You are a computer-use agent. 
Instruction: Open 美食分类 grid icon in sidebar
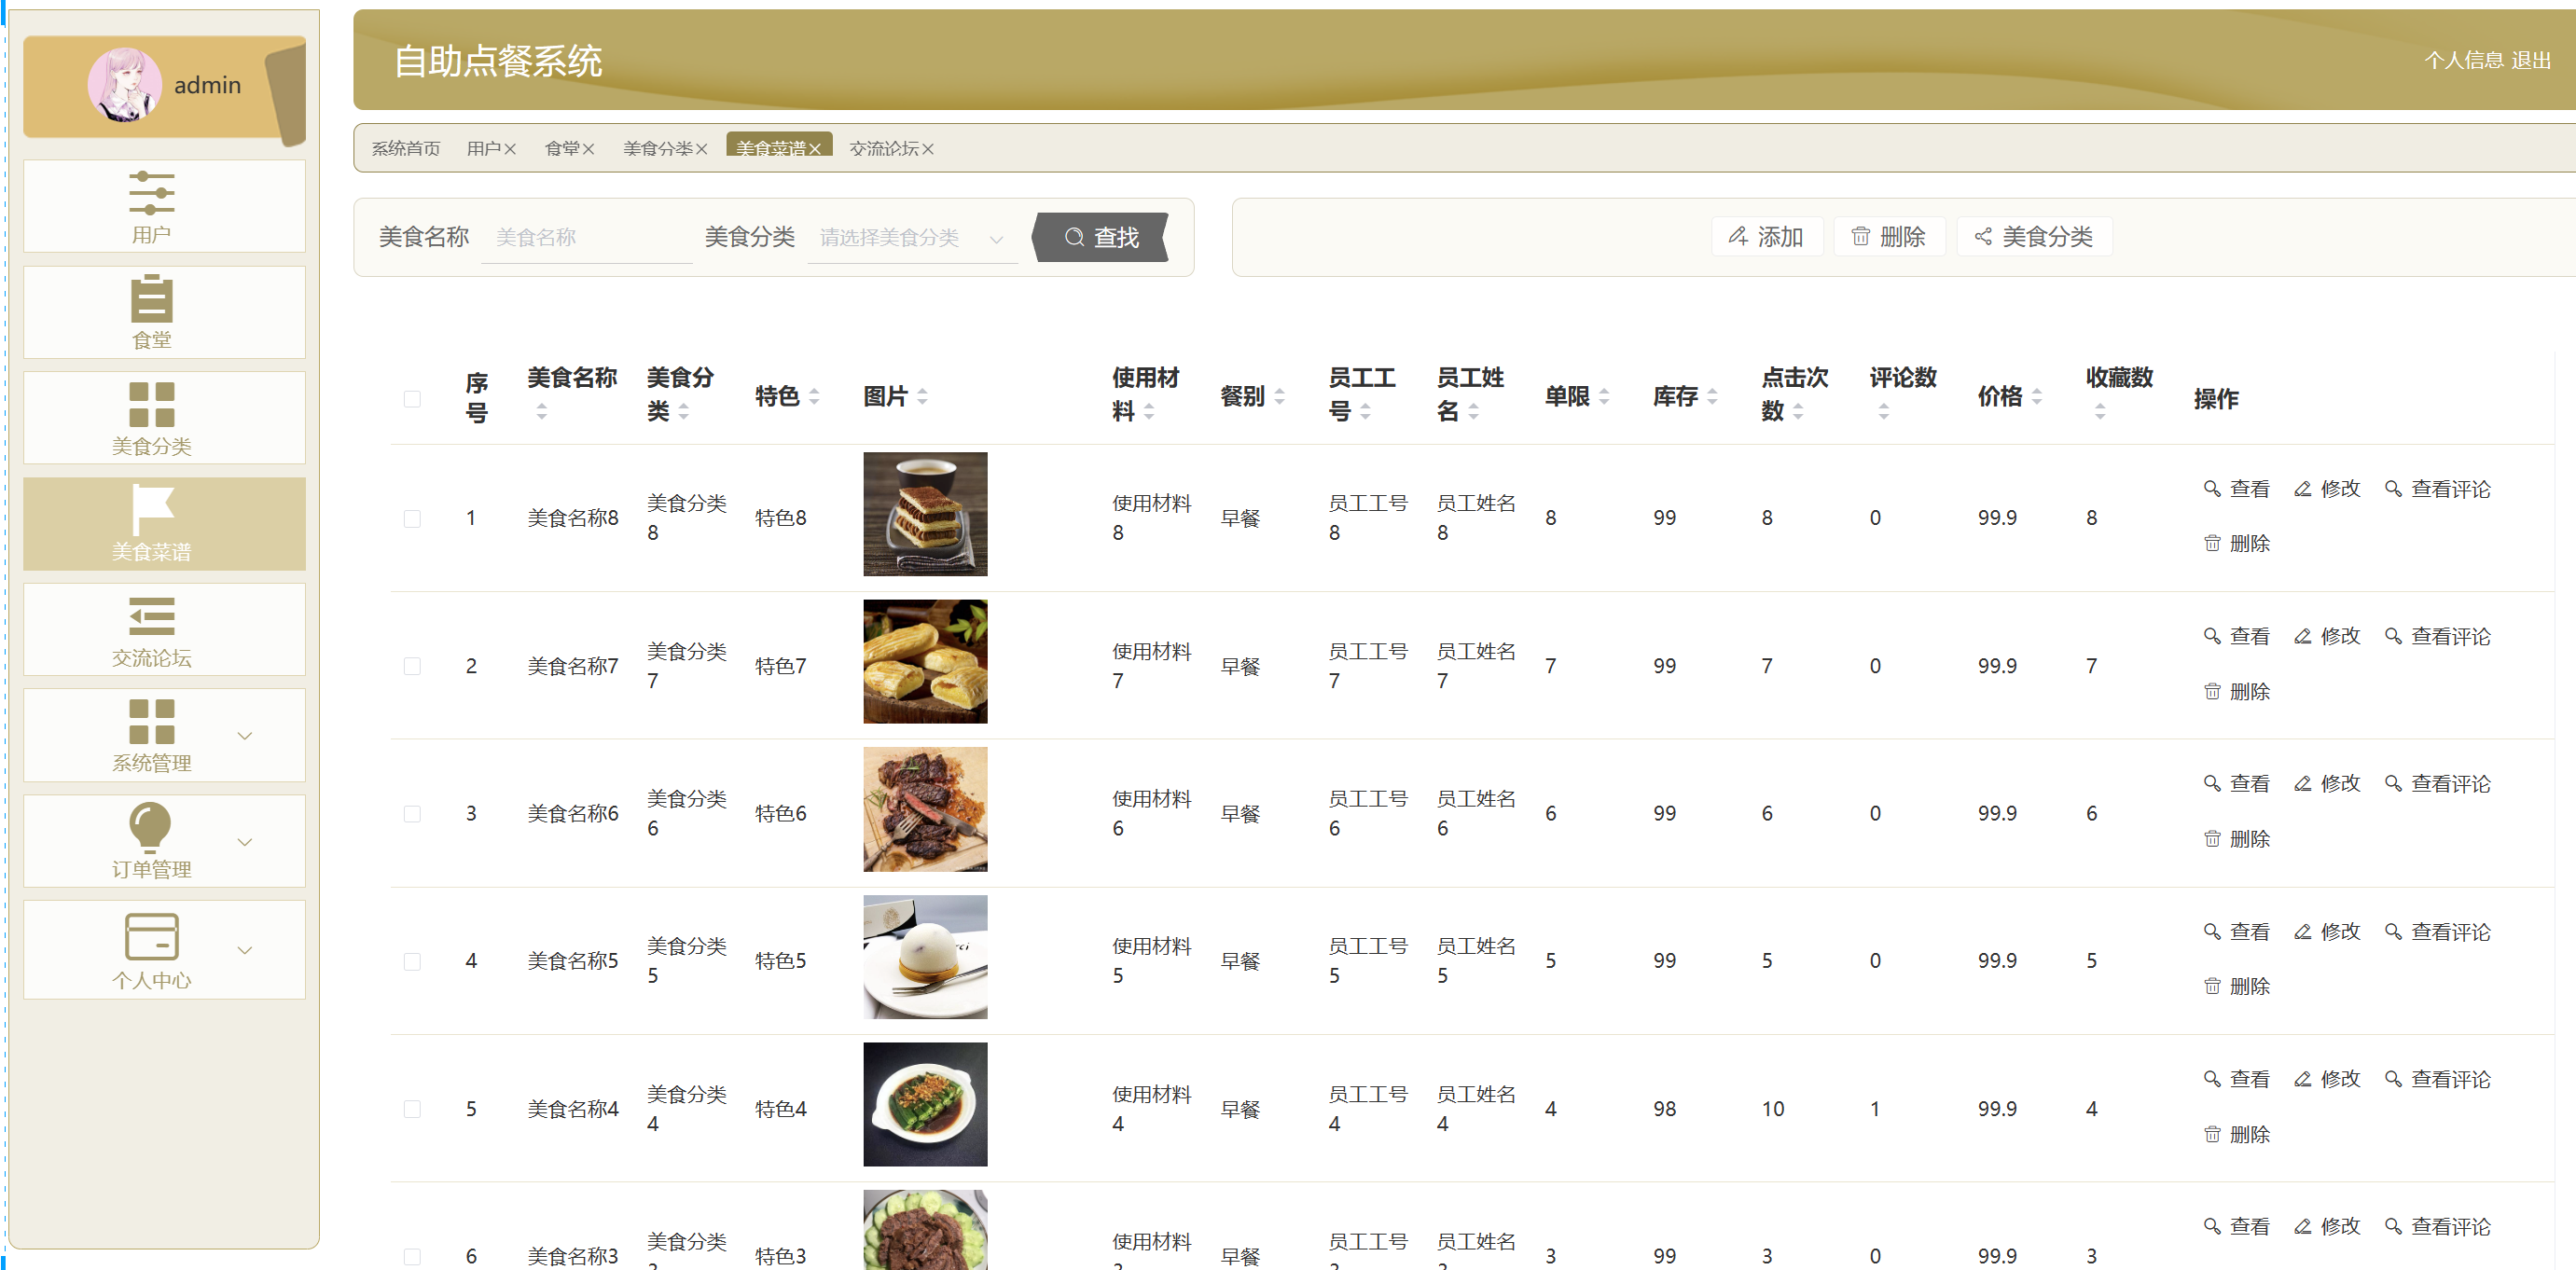[151, 404]
